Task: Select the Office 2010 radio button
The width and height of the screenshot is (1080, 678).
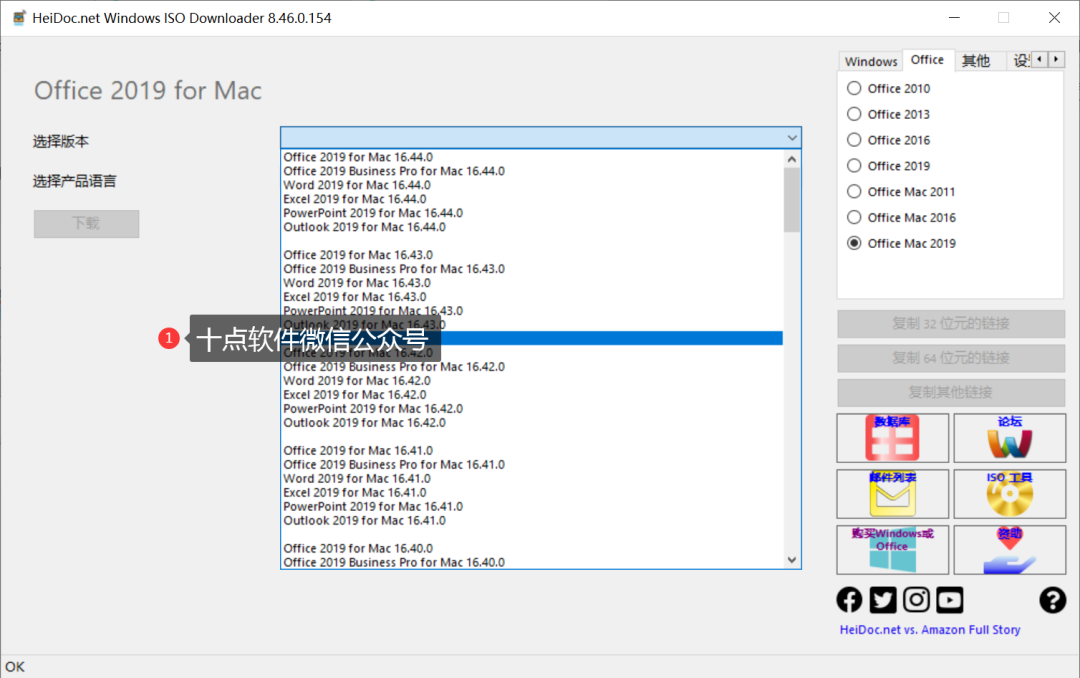Action: [854, 88]
